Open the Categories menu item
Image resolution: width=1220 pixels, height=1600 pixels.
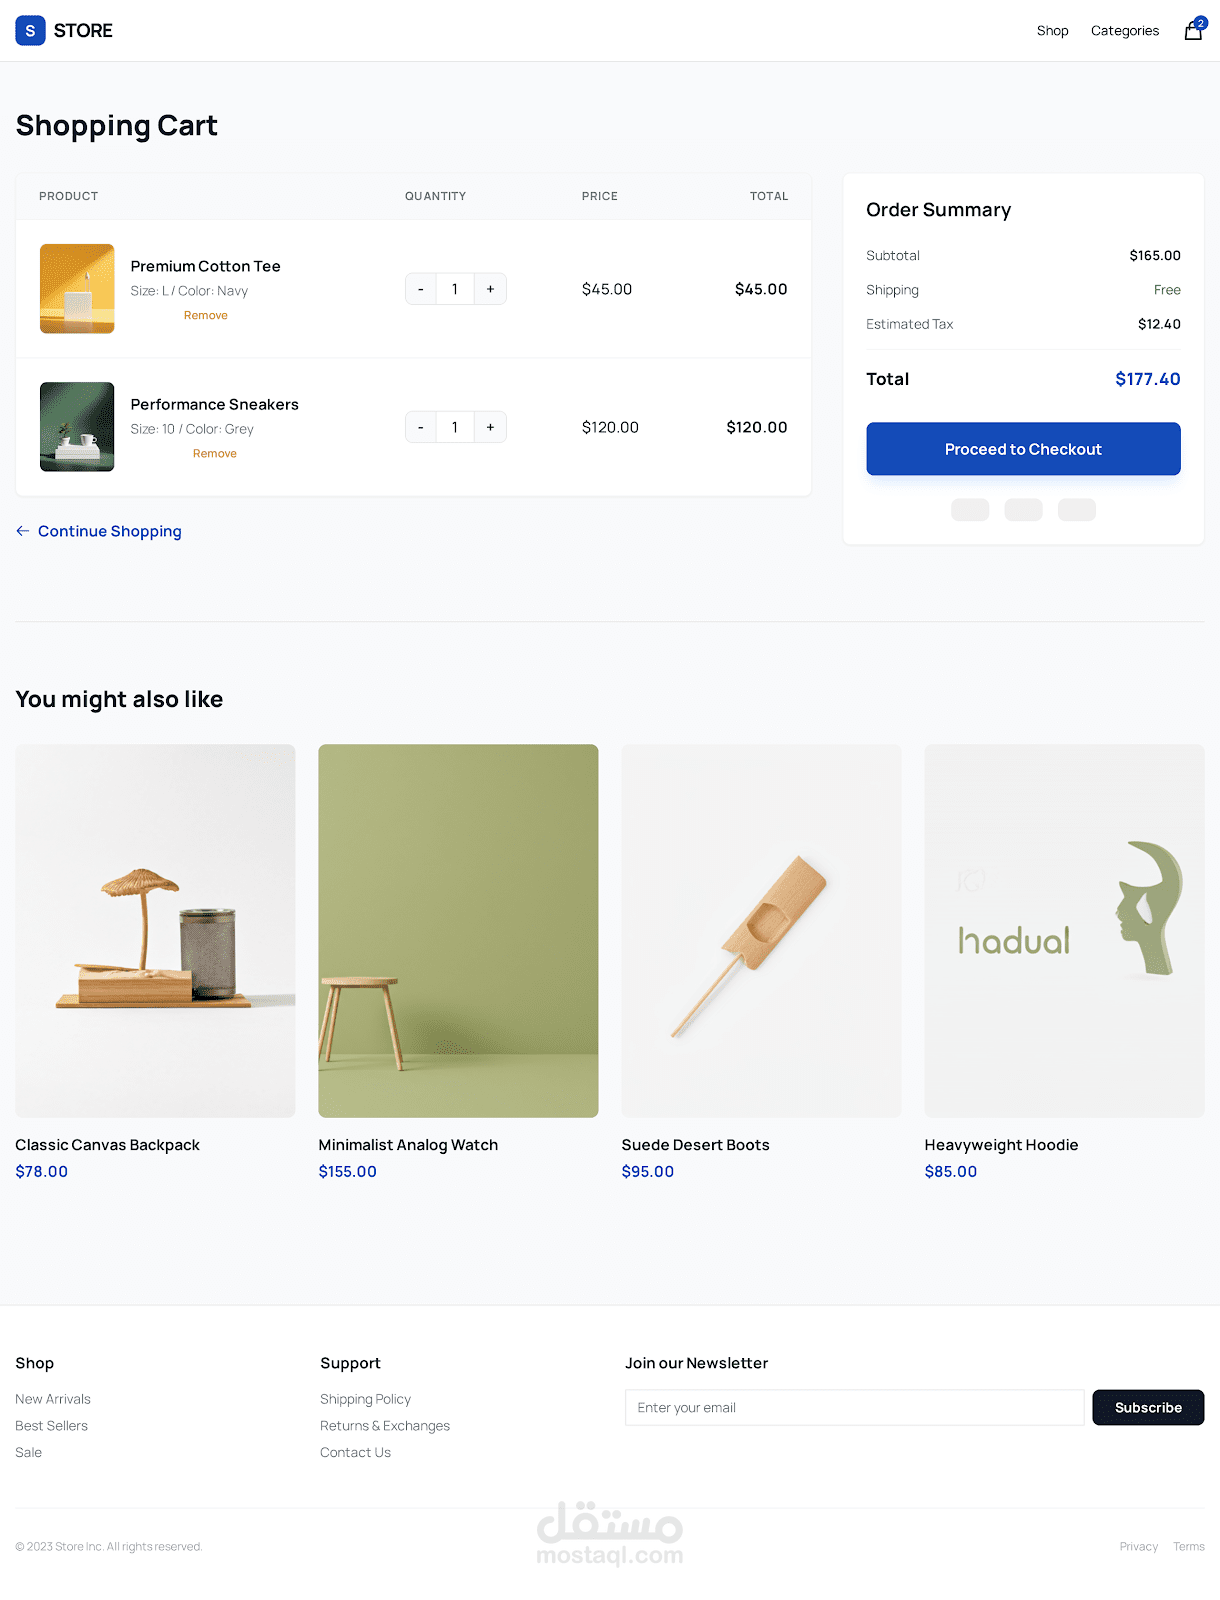(1125, 31)
